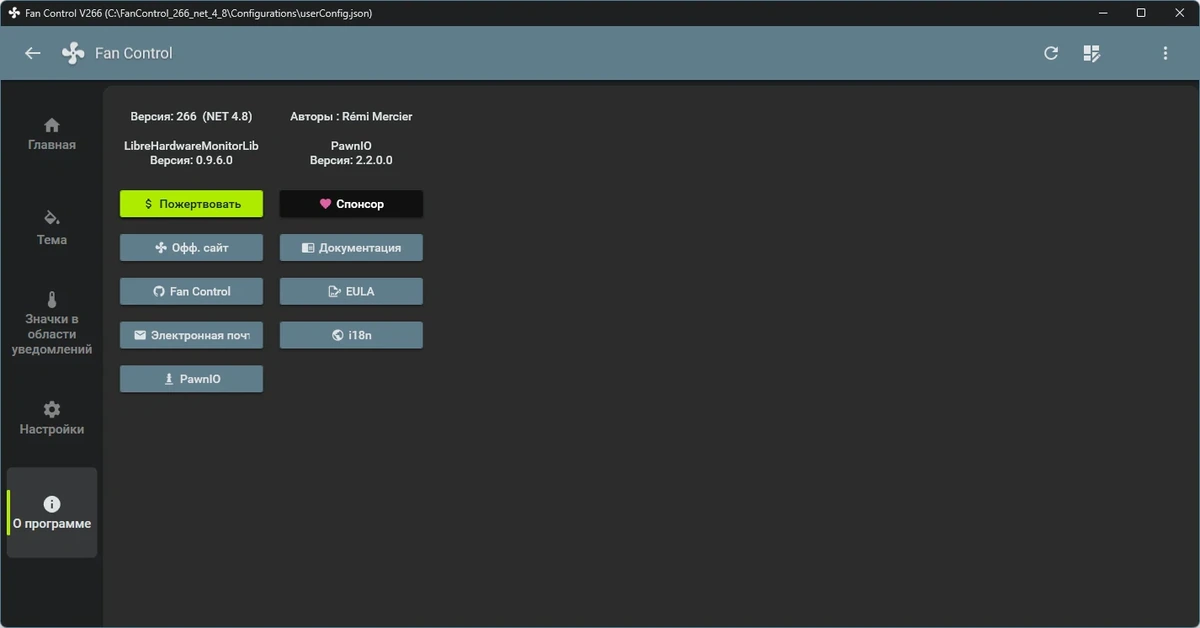Click the LibreHardwareMonitorLib label
This screenshot has width=1200, height=628.
191,146
